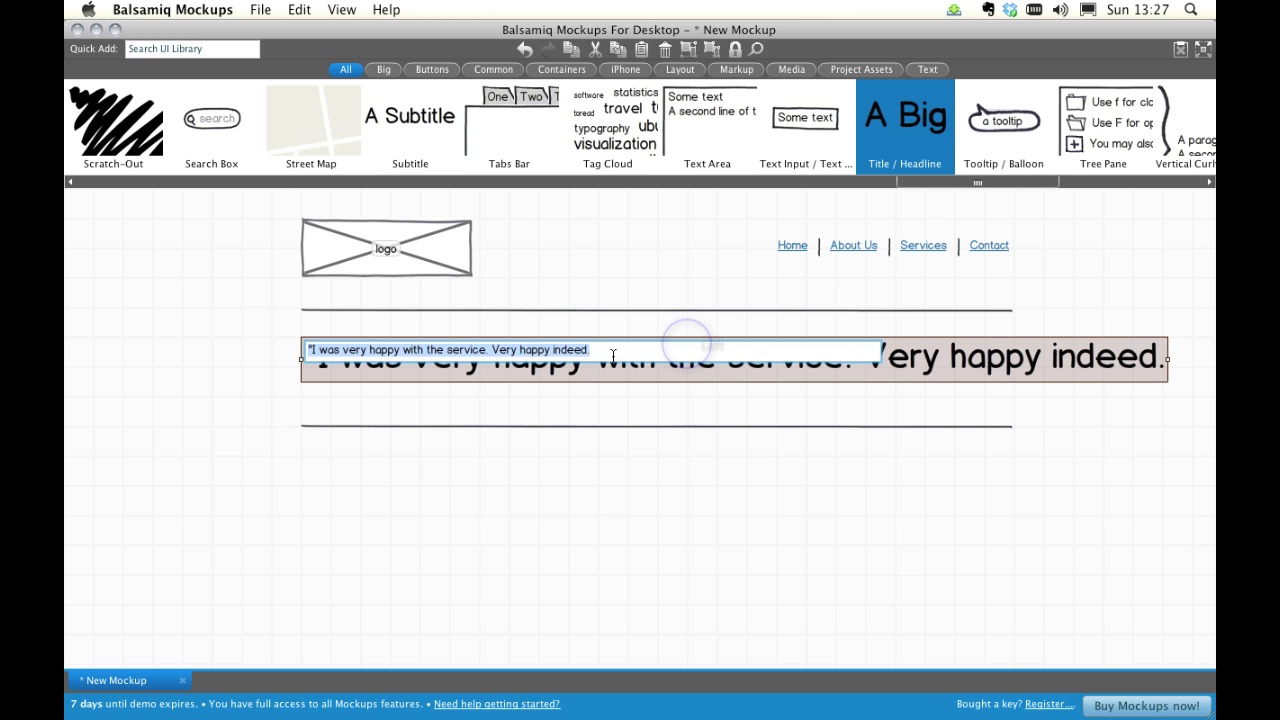
Task: Click the Ungroup icon in toolbar
Action: click(x=712, y=49)
